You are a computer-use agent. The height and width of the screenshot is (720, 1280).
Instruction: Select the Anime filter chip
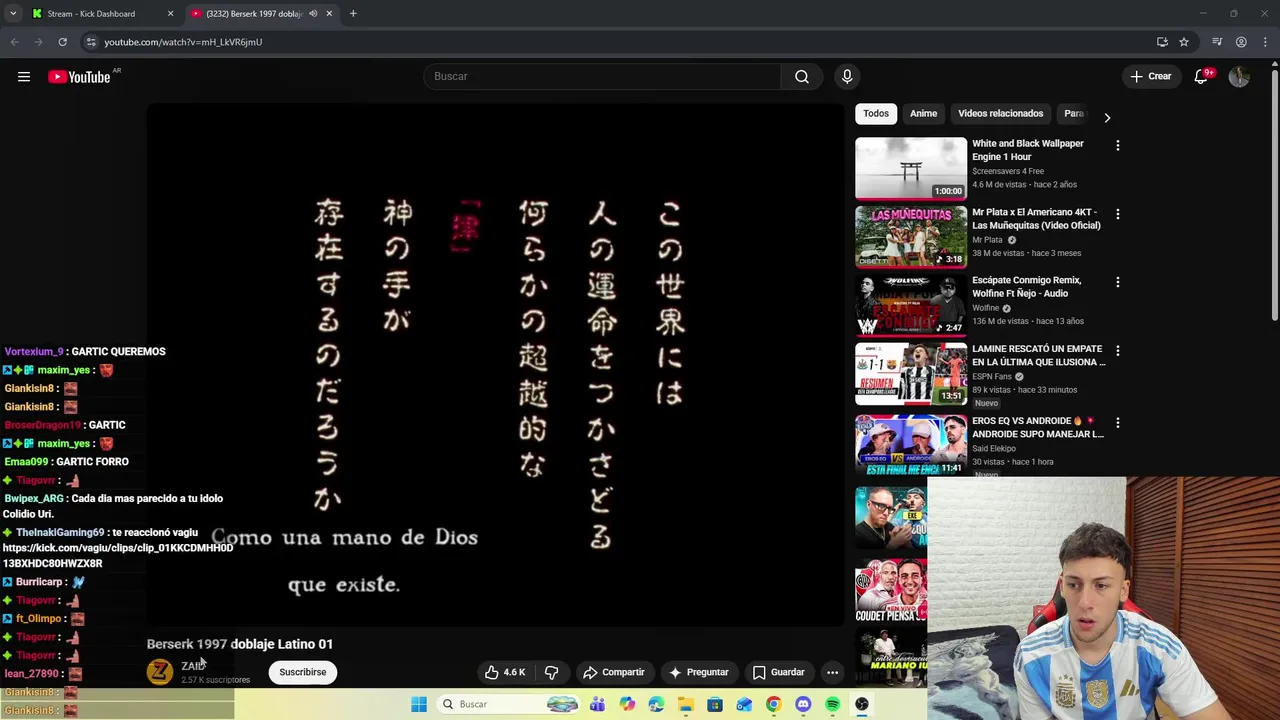point(923,113)
